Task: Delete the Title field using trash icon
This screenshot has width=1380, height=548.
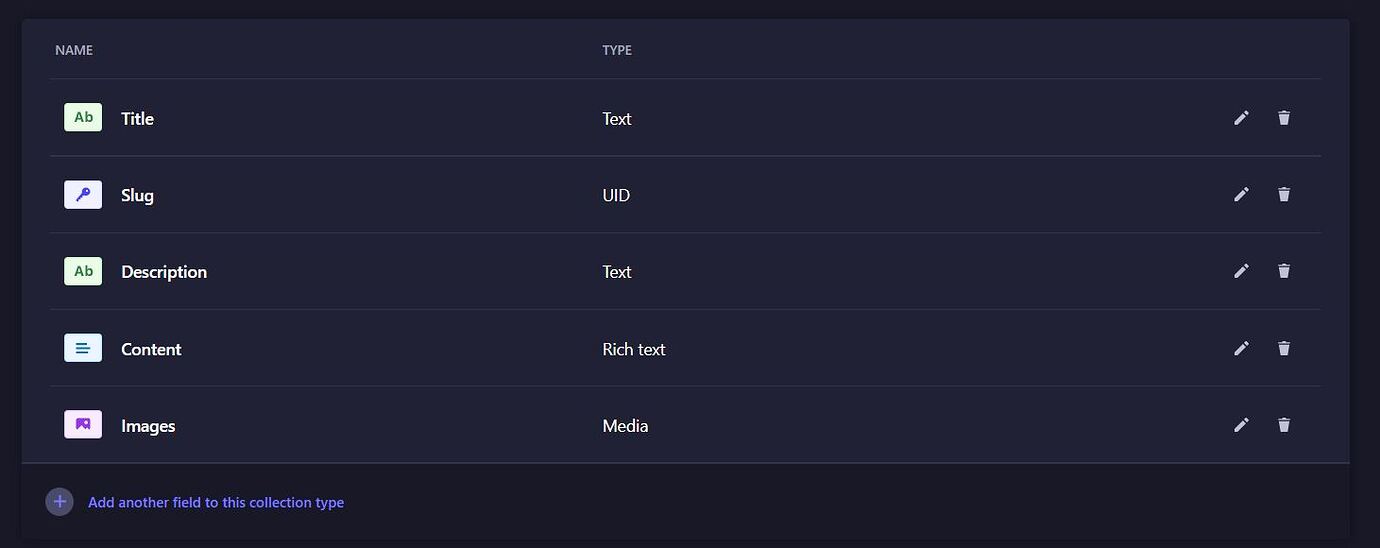Action: point(1284,118)
